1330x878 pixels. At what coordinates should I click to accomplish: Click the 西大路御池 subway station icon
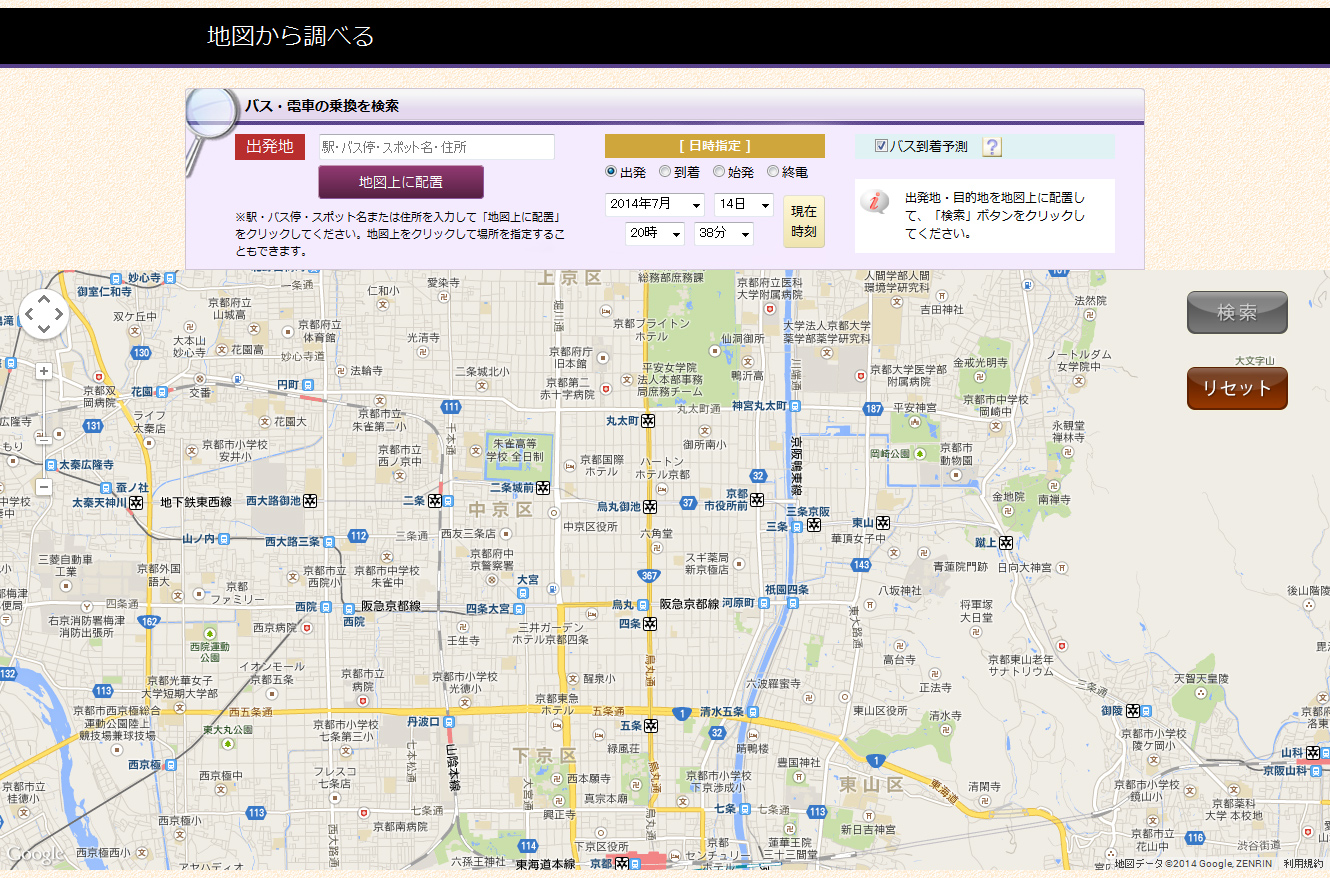coord(310,500)
